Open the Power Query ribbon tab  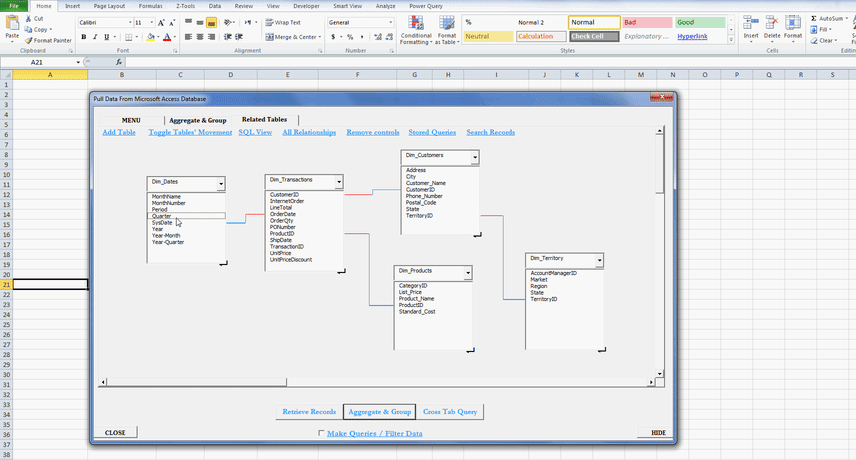click(426, 6)
